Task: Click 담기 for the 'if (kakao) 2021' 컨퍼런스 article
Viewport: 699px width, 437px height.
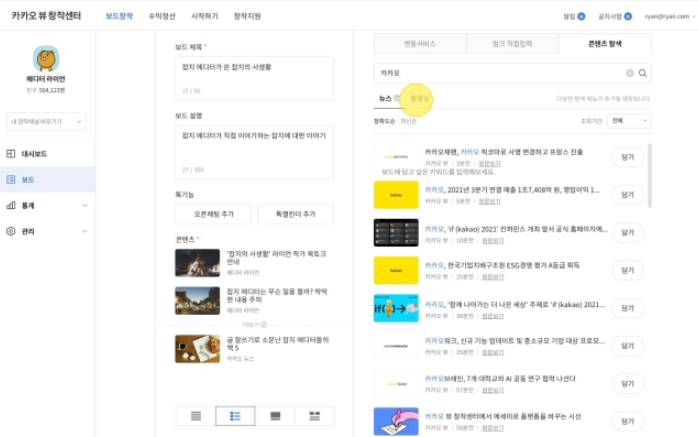Action: coord(628,232)
